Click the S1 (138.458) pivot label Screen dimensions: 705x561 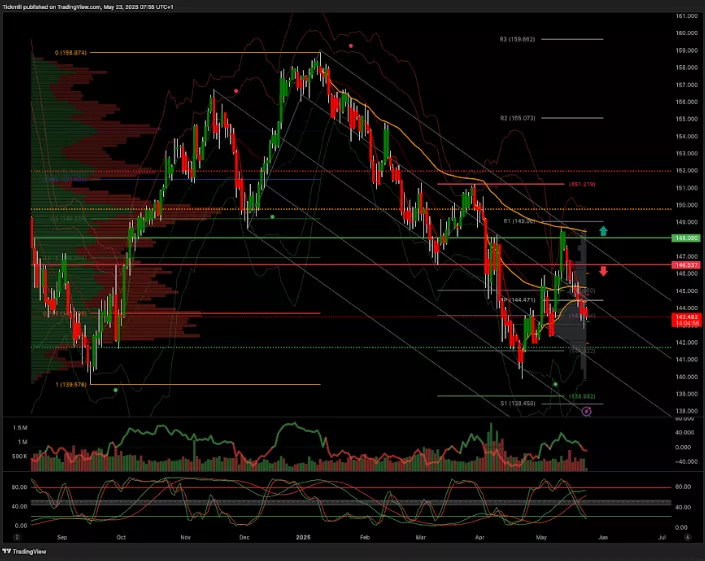[518, 403]
